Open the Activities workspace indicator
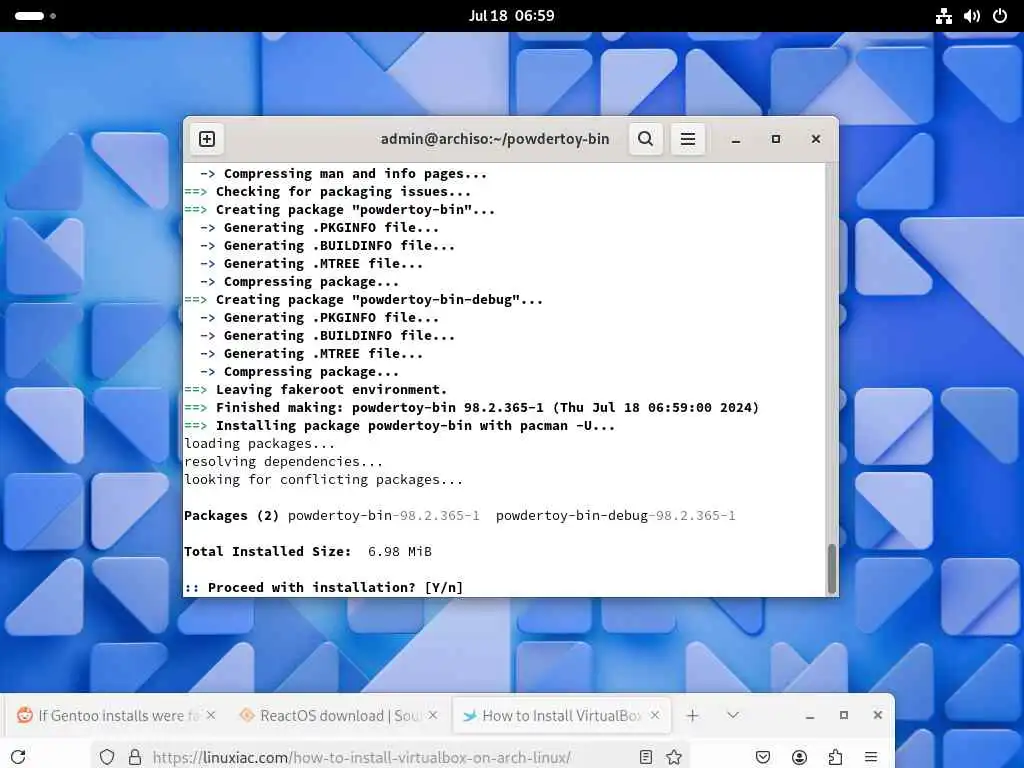This screenshot has width=1024, height=768. pos(35,16)
